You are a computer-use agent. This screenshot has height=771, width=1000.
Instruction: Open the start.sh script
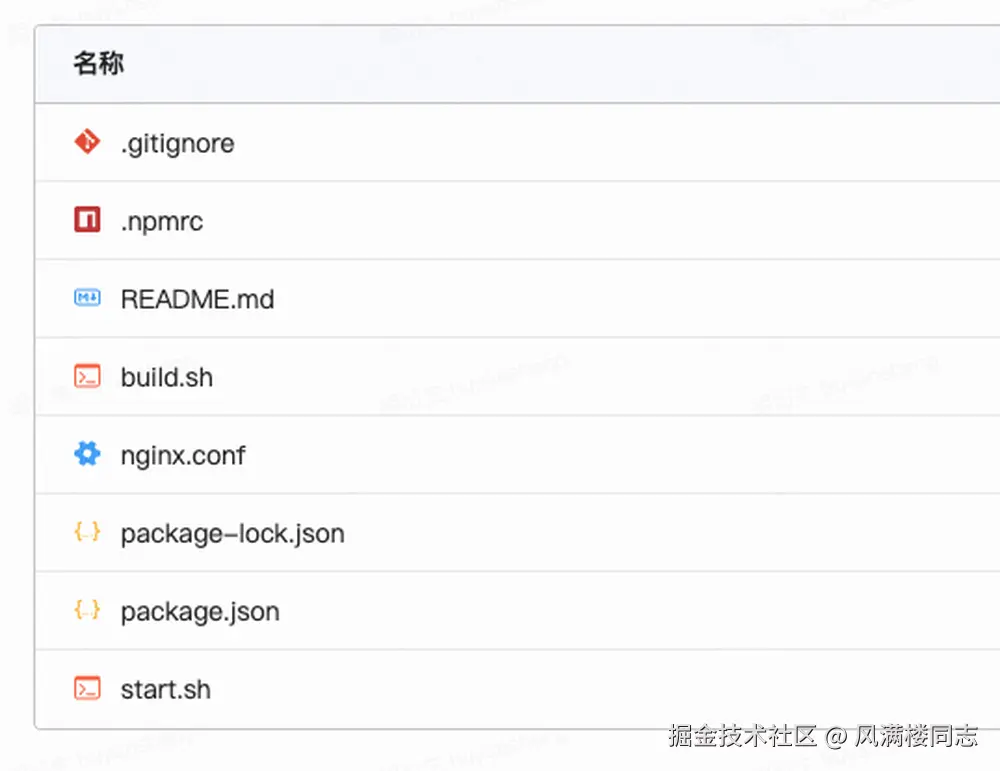coord(165,690)
